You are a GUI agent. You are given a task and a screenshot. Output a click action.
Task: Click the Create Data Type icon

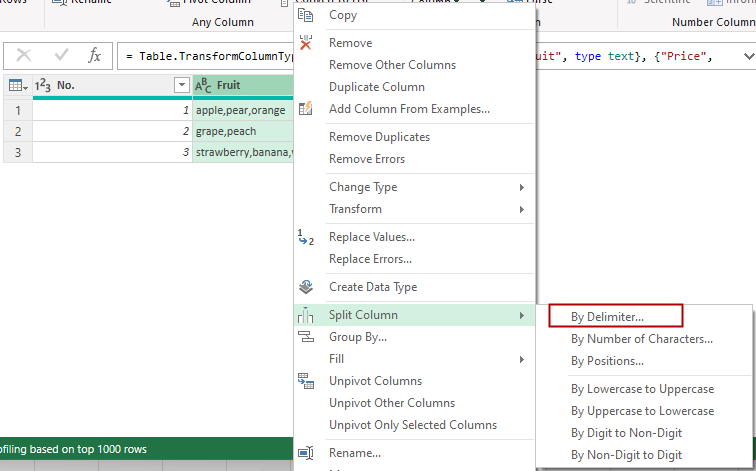(306, 287)
